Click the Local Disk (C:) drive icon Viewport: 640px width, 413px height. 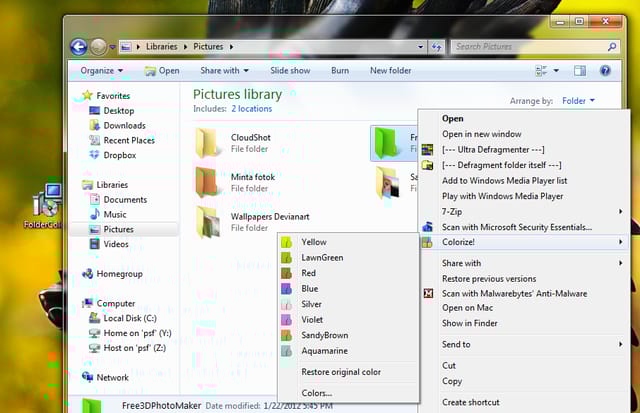coord(94,318)
